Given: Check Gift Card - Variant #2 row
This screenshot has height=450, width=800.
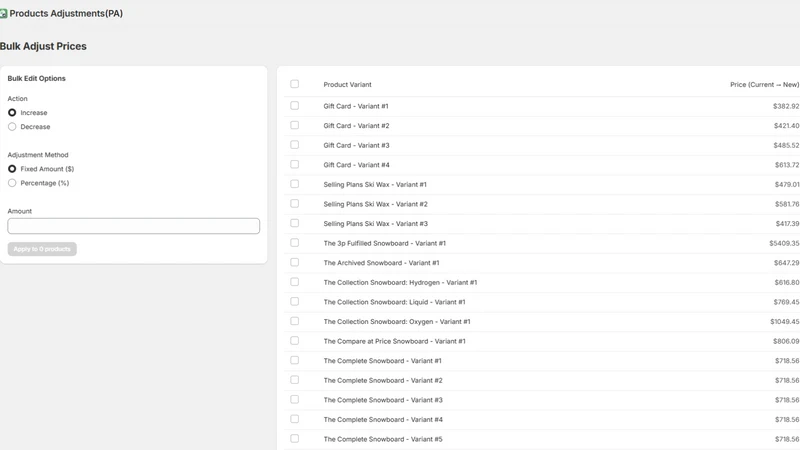Looking at the screenshot, I should pos(294,125).
